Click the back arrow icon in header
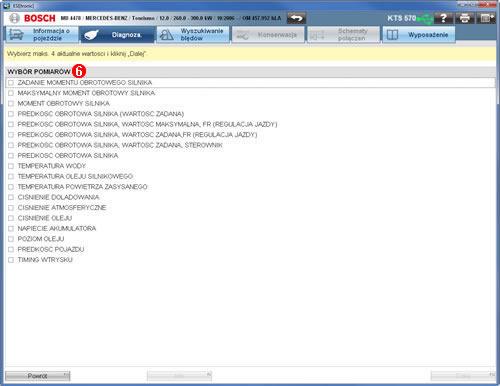This screenshot has height=386, width=500. click(x=296, y=18)
